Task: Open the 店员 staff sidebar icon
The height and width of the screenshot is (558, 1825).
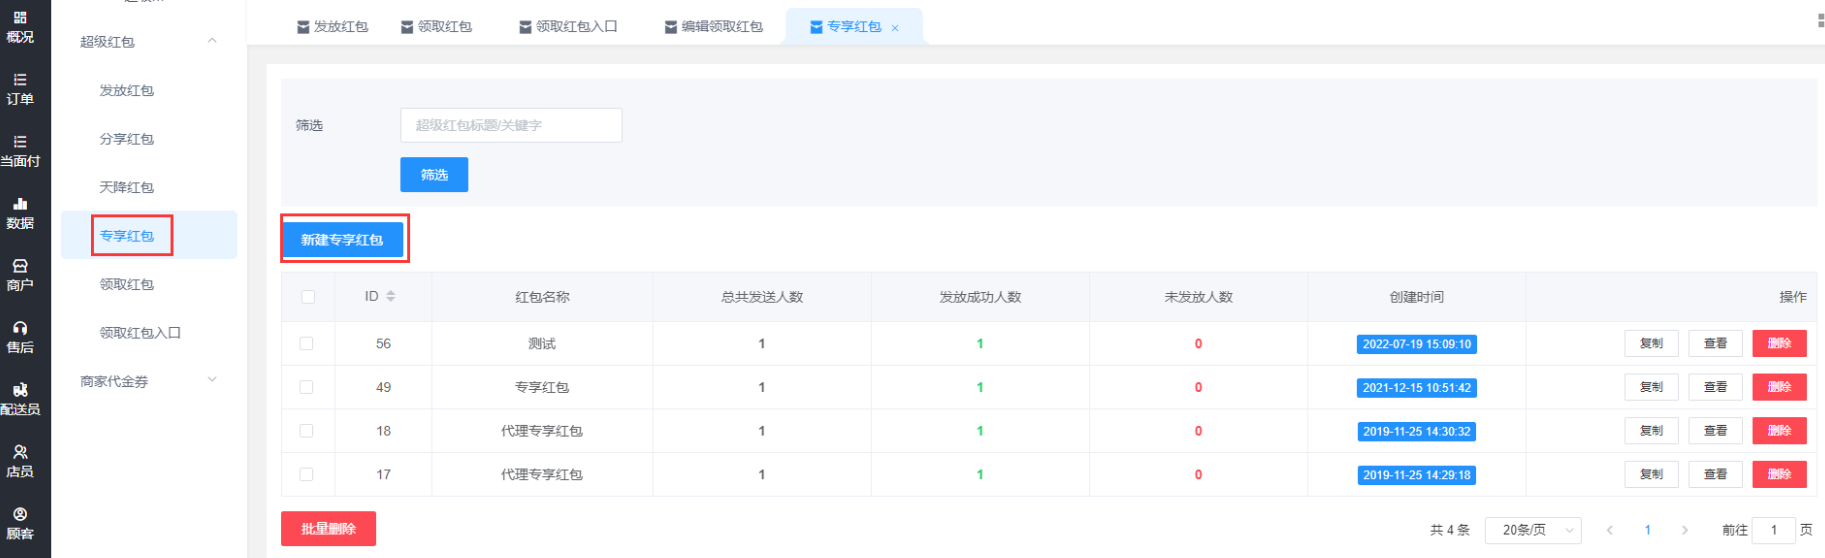Action: tap(20, 460)
